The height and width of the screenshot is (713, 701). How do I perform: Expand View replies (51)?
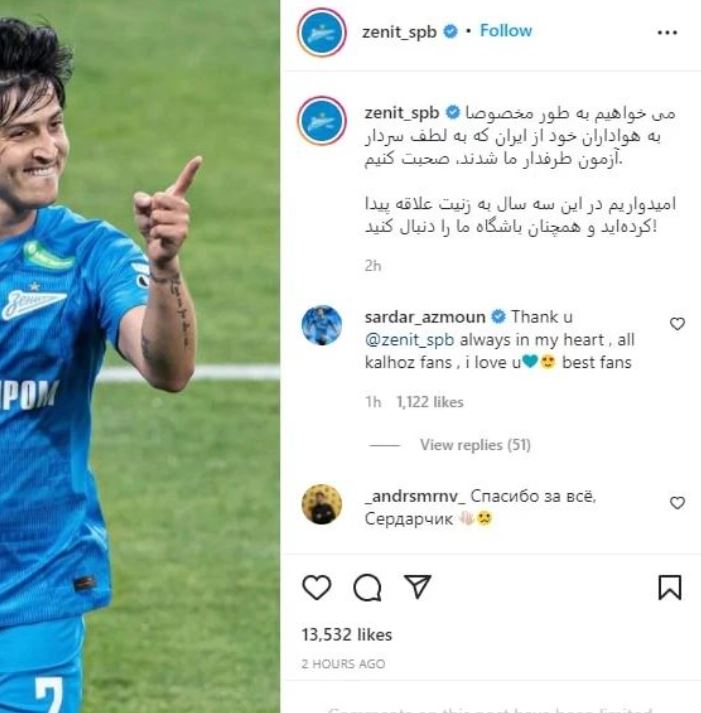[475, 445]
